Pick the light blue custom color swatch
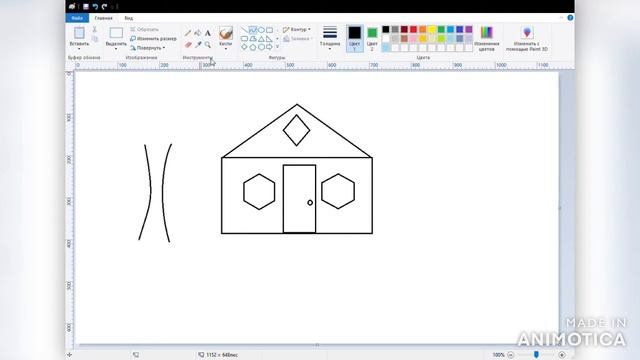Viewport: 640px width, 360px height. 386,48
